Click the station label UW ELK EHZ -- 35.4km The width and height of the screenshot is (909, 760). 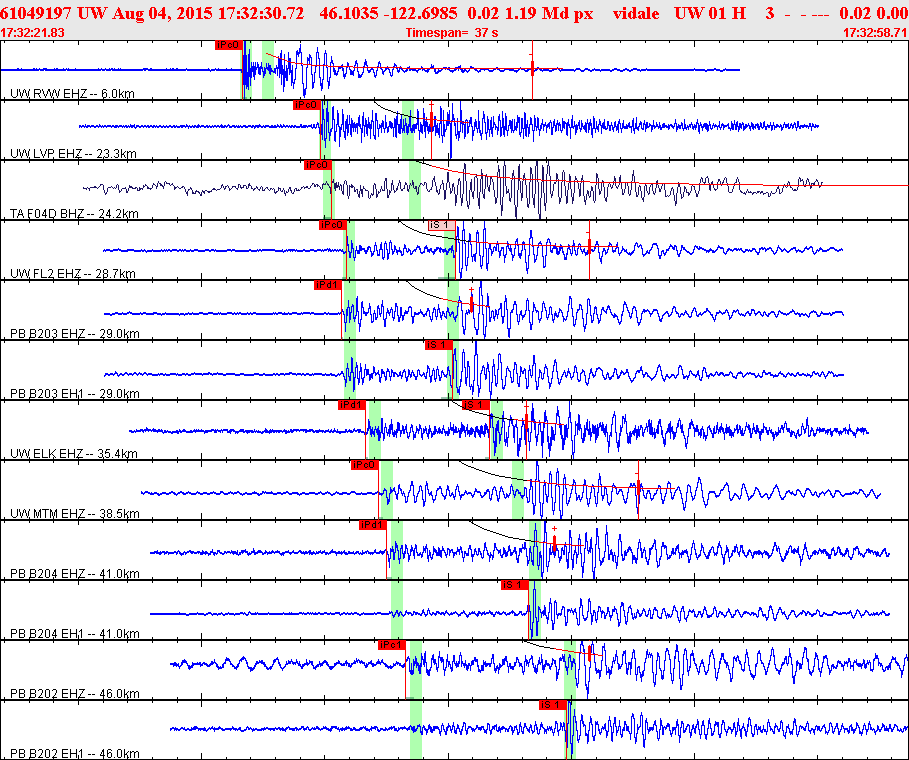[x=74, y=453]
